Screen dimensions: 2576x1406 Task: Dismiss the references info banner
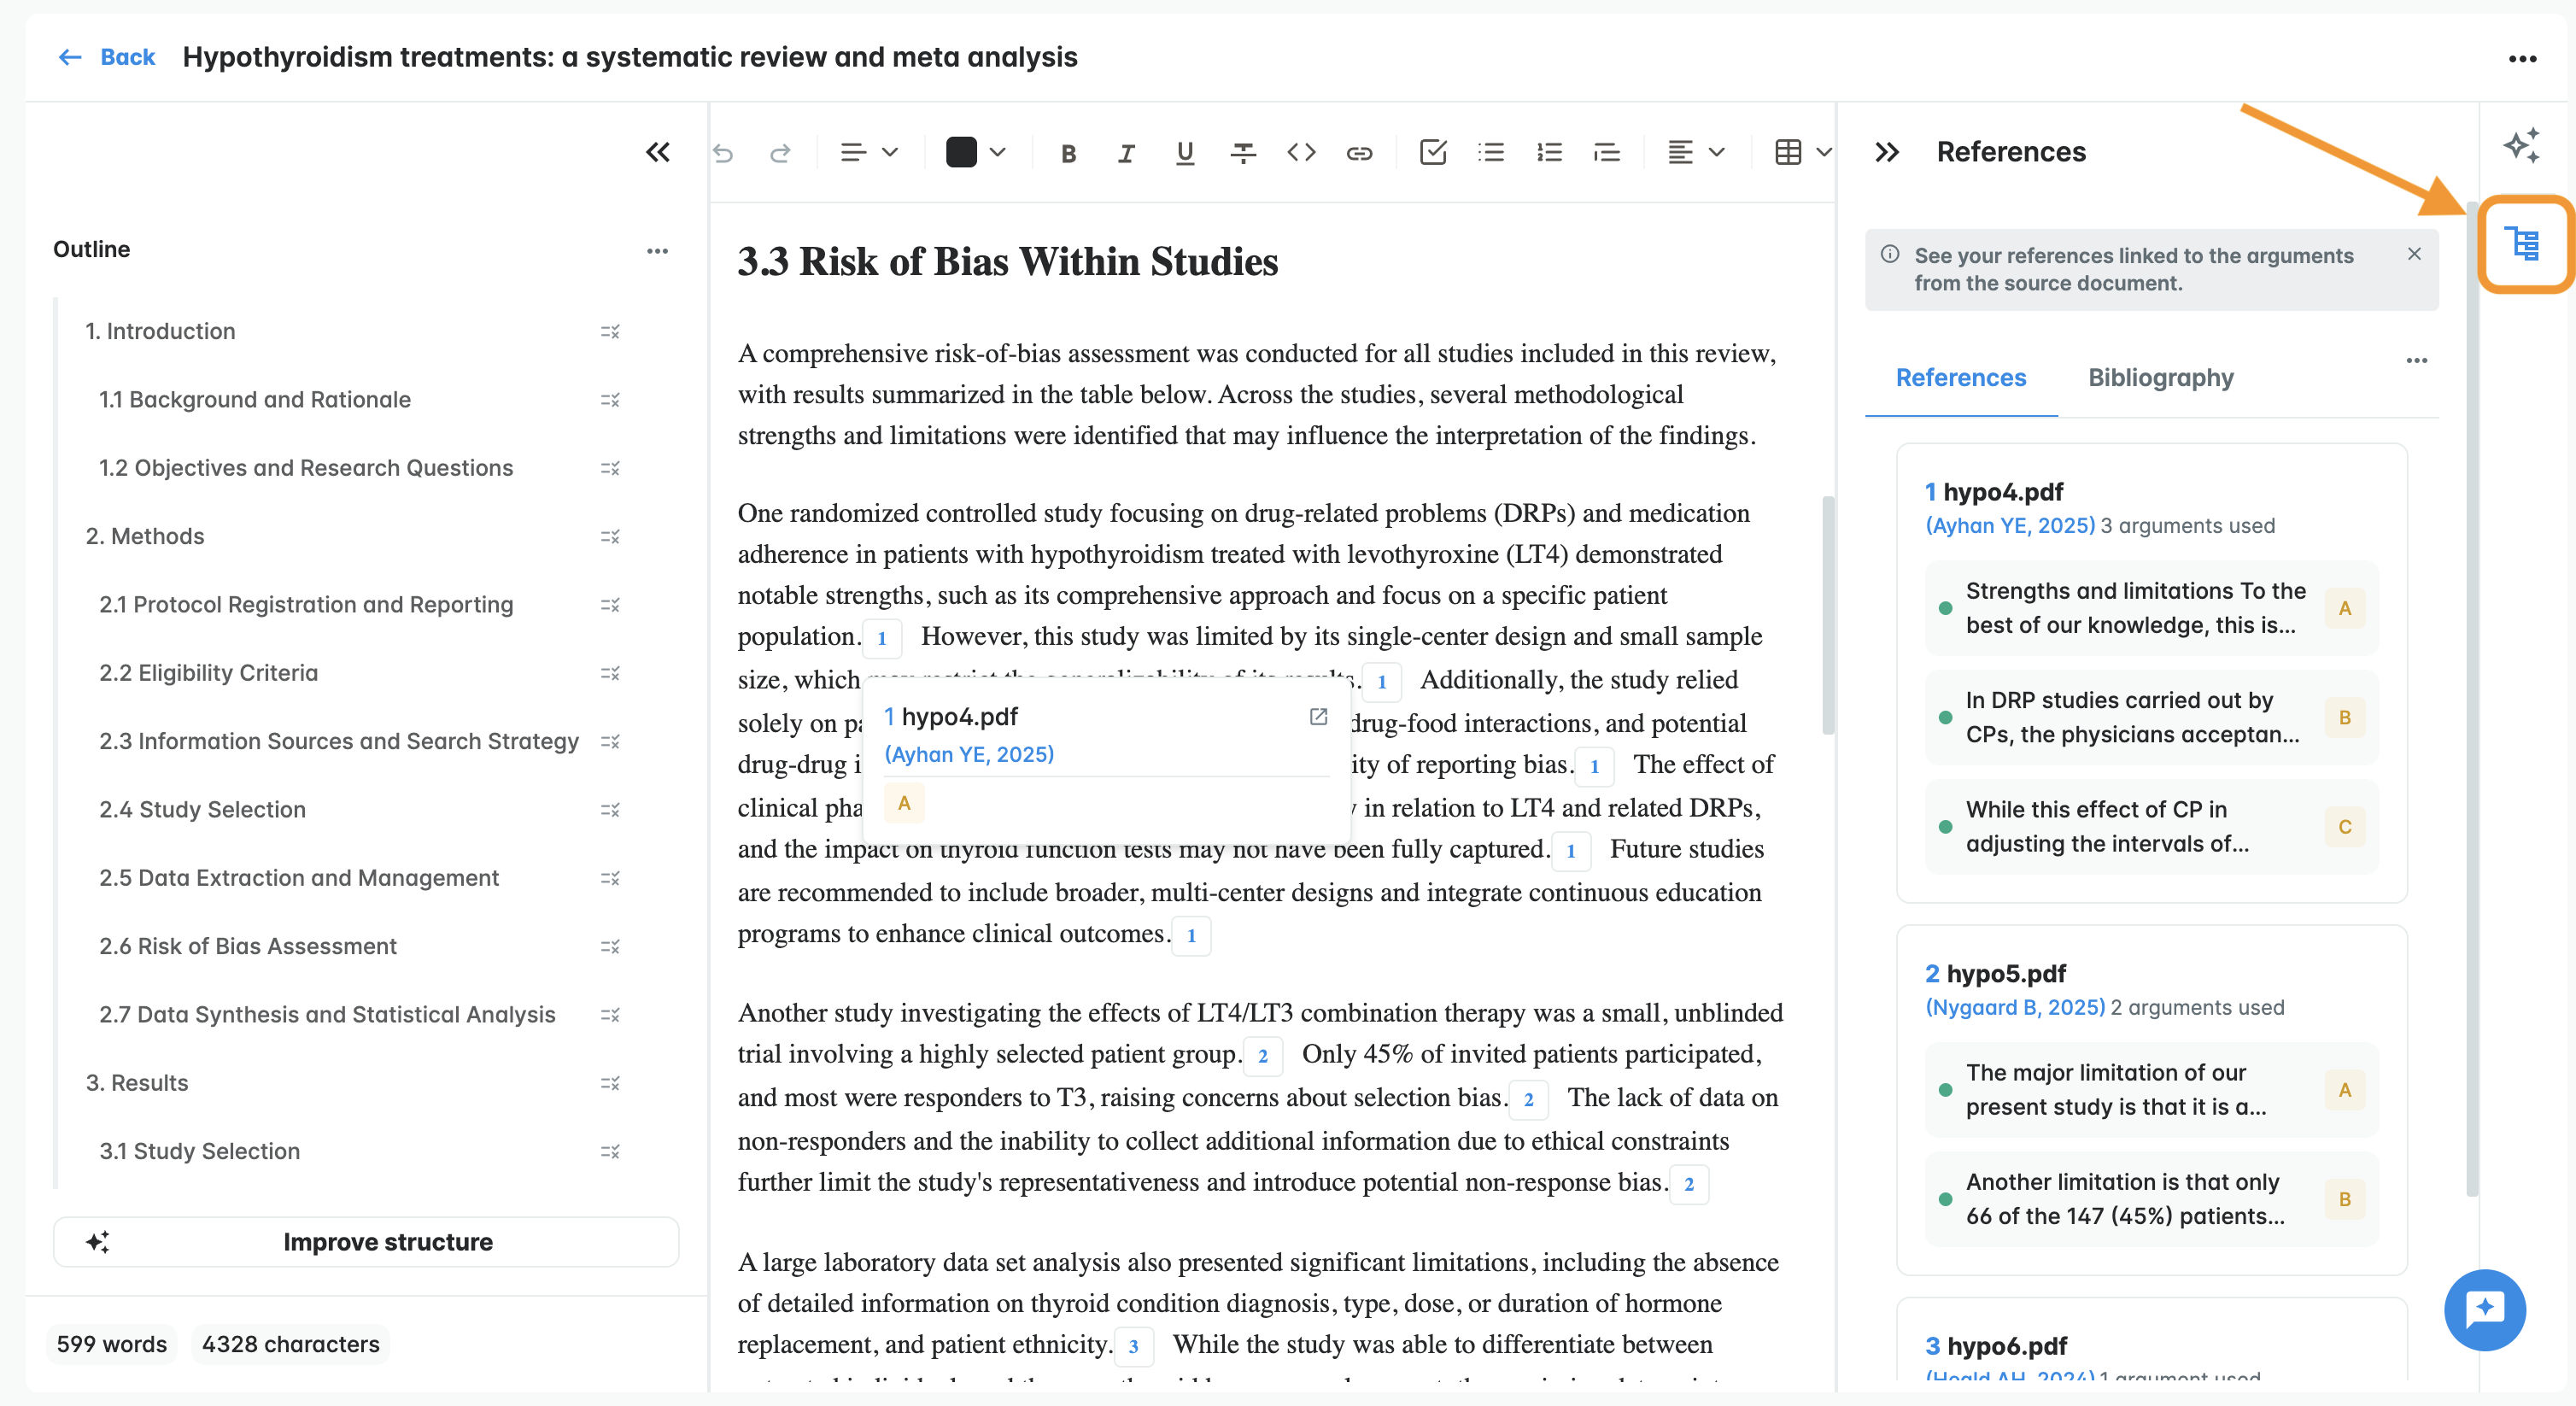(x=2414, y=254)
